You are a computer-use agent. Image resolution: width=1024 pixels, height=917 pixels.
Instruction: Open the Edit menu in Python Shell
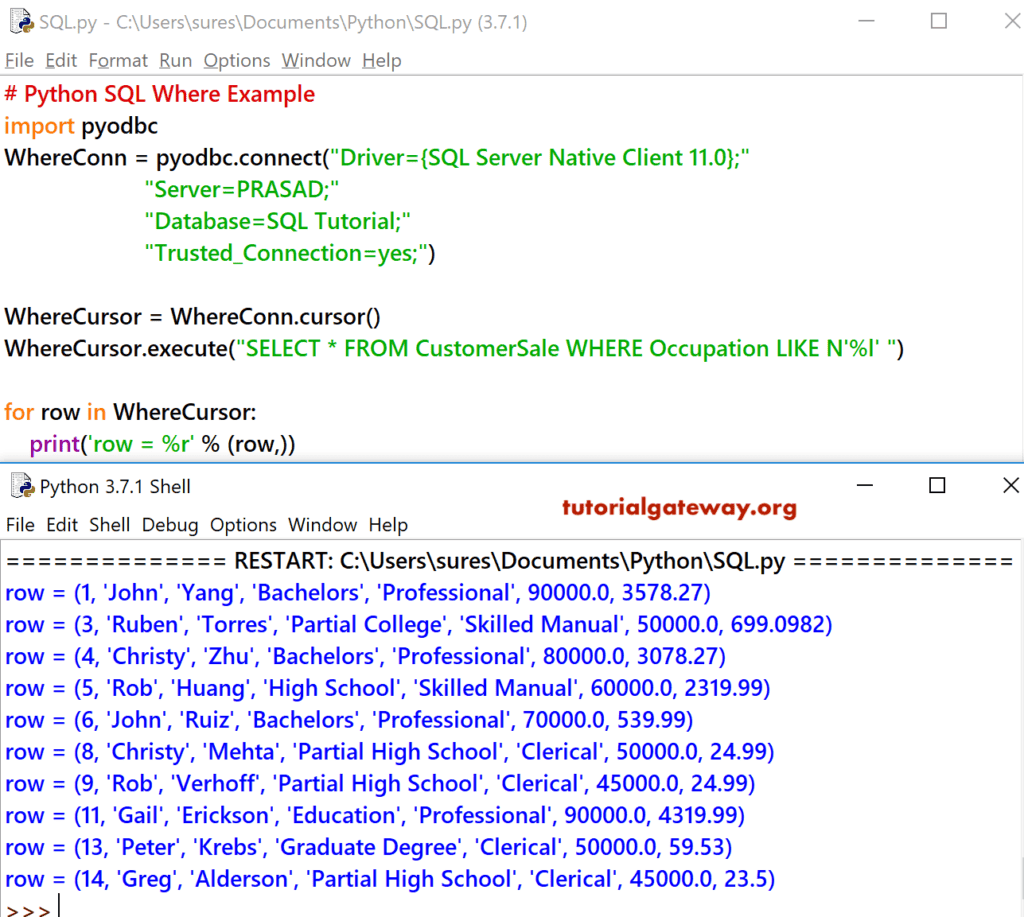[61, 524]
